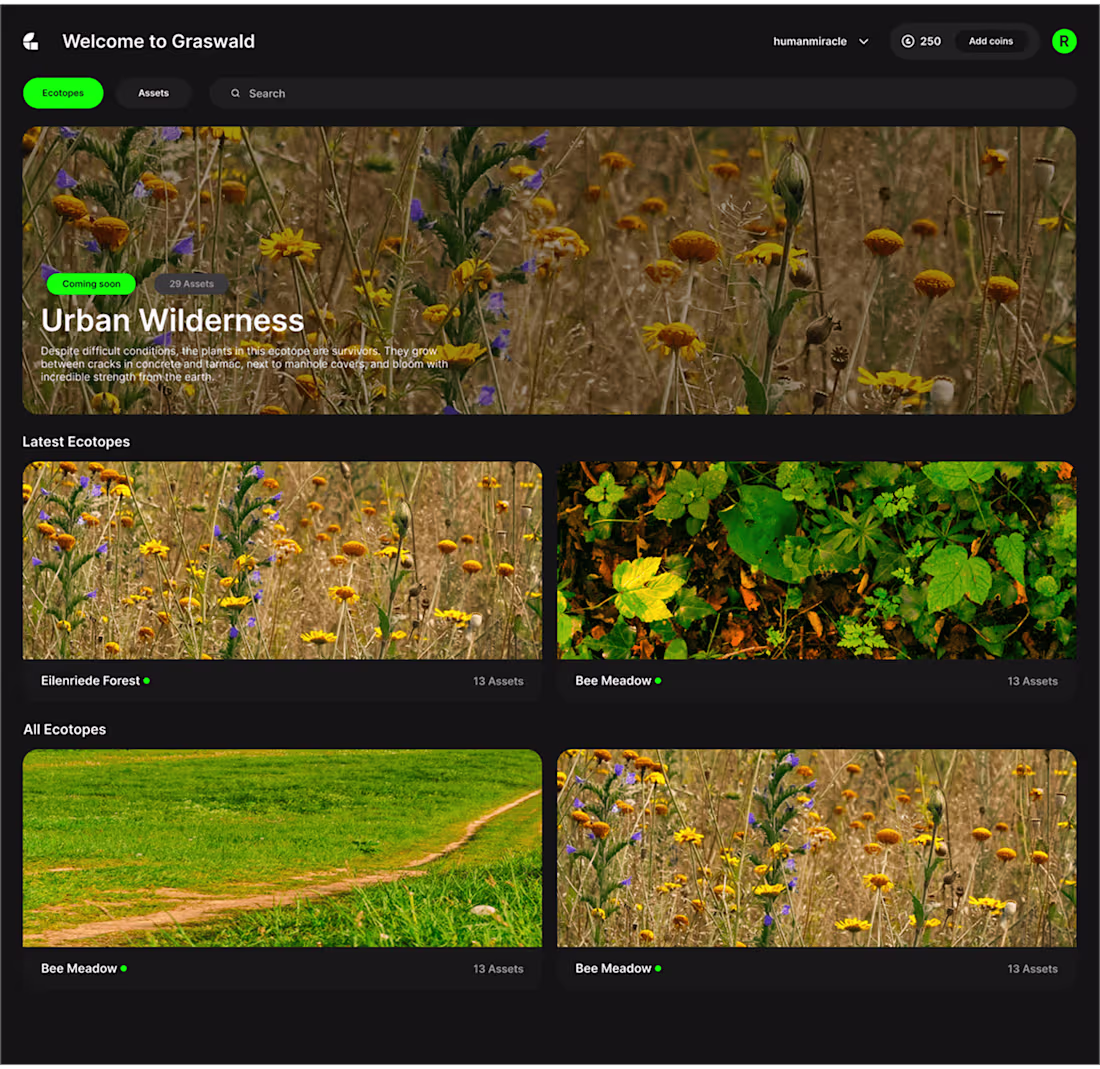Click the Add coins button
This screenshot has height=1069, width=1100.
[990, 41]
